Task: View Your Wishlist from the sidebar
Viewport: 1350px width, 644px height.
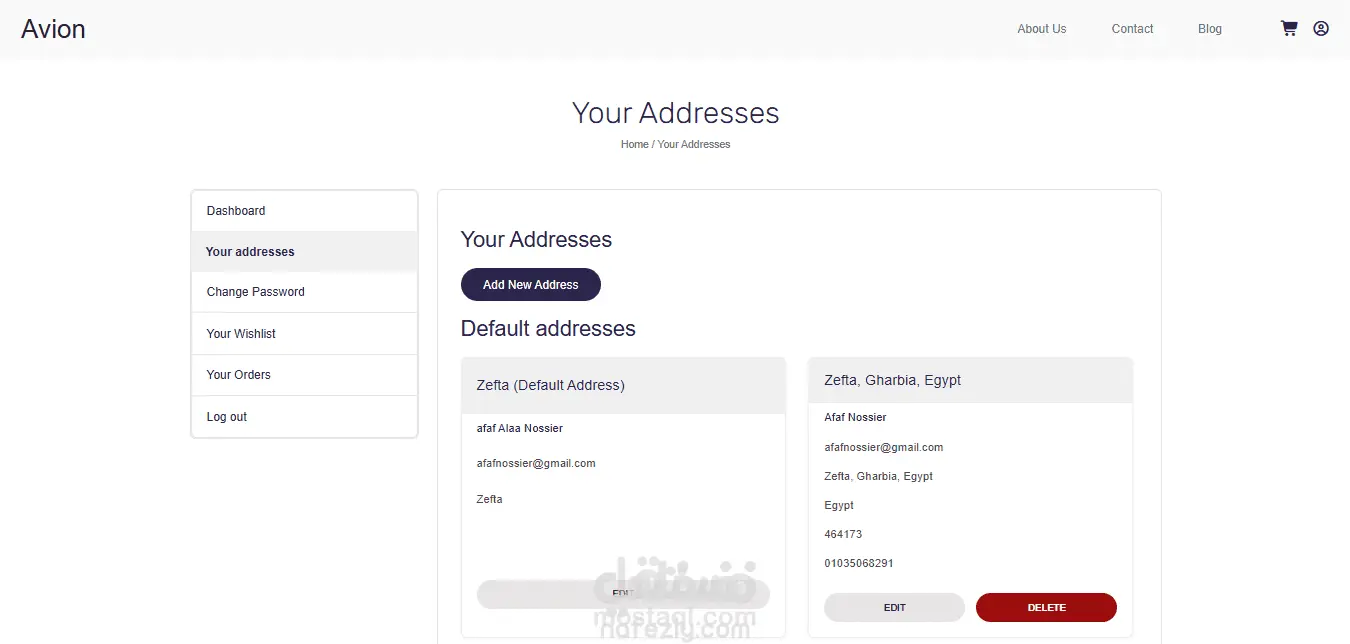Action: point(241,334)
